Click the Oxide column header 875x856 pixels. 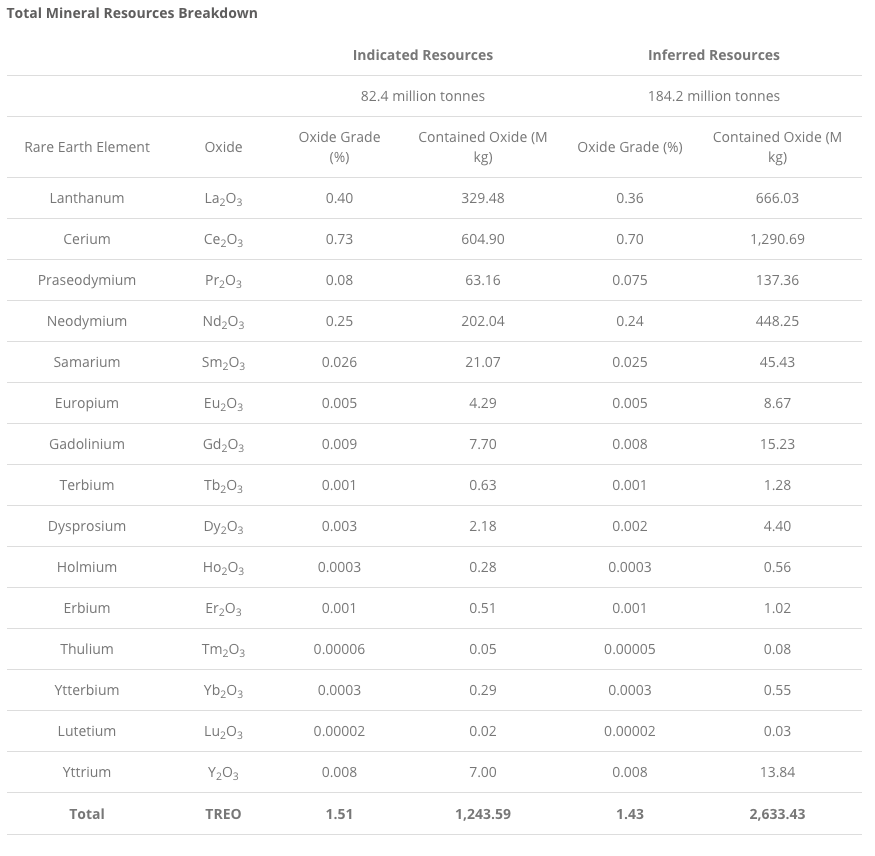click(223, 147)
